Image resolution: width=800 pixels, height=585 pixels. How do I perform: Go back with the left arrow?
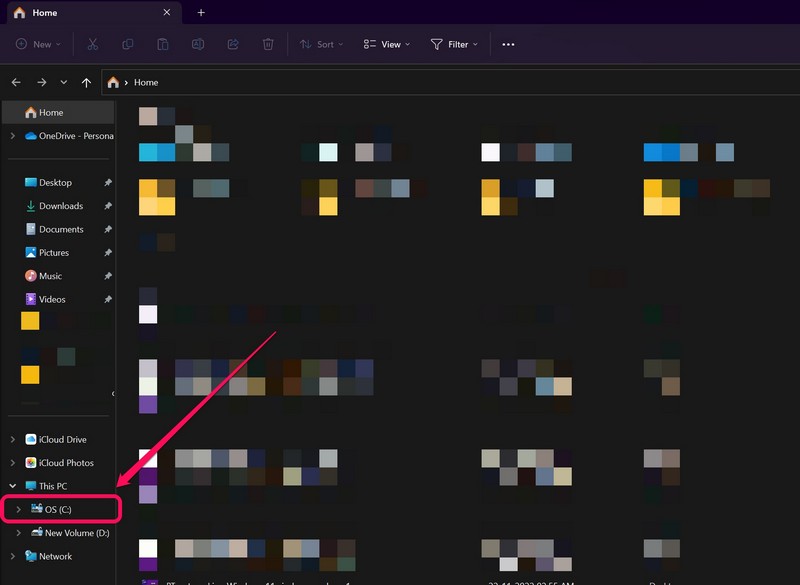click(16, 83)
